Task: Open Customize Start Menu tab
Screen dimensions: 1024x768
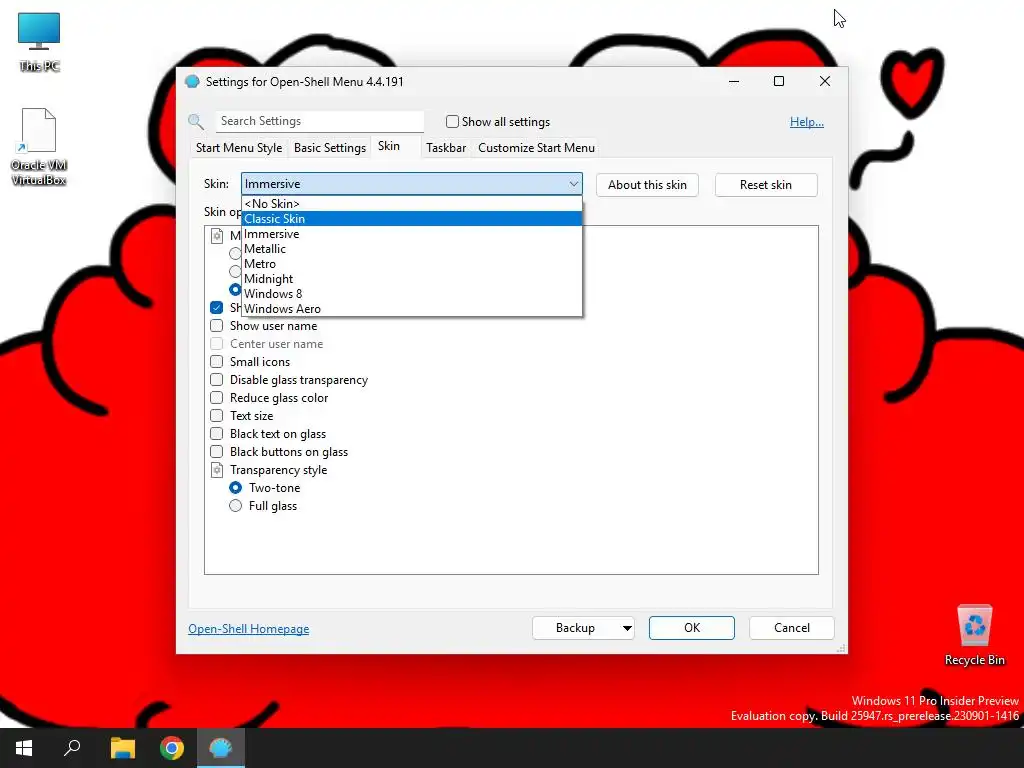Action: click(536, 148)
